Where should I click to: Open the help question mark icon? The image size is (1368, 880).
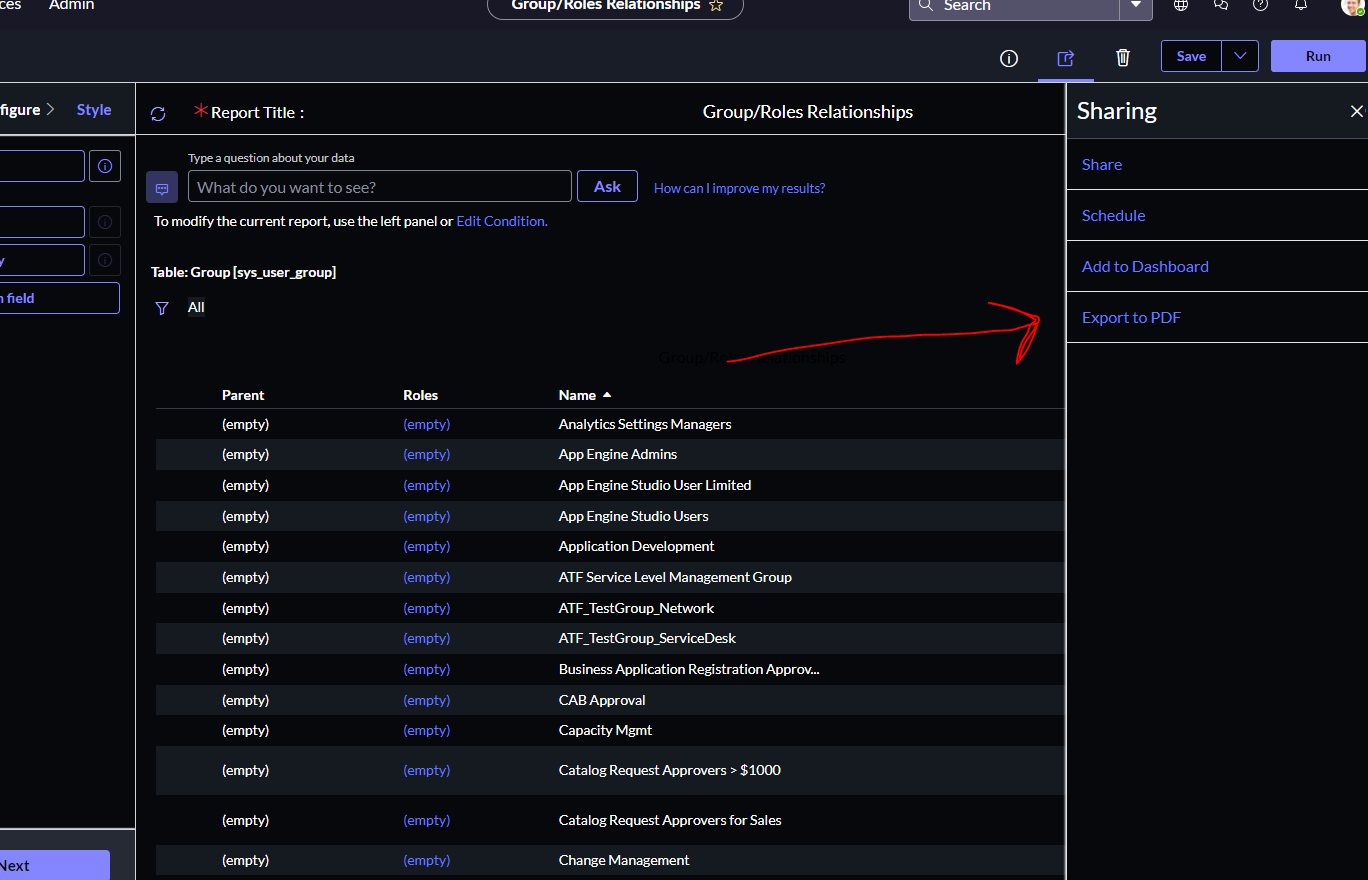1260,6
